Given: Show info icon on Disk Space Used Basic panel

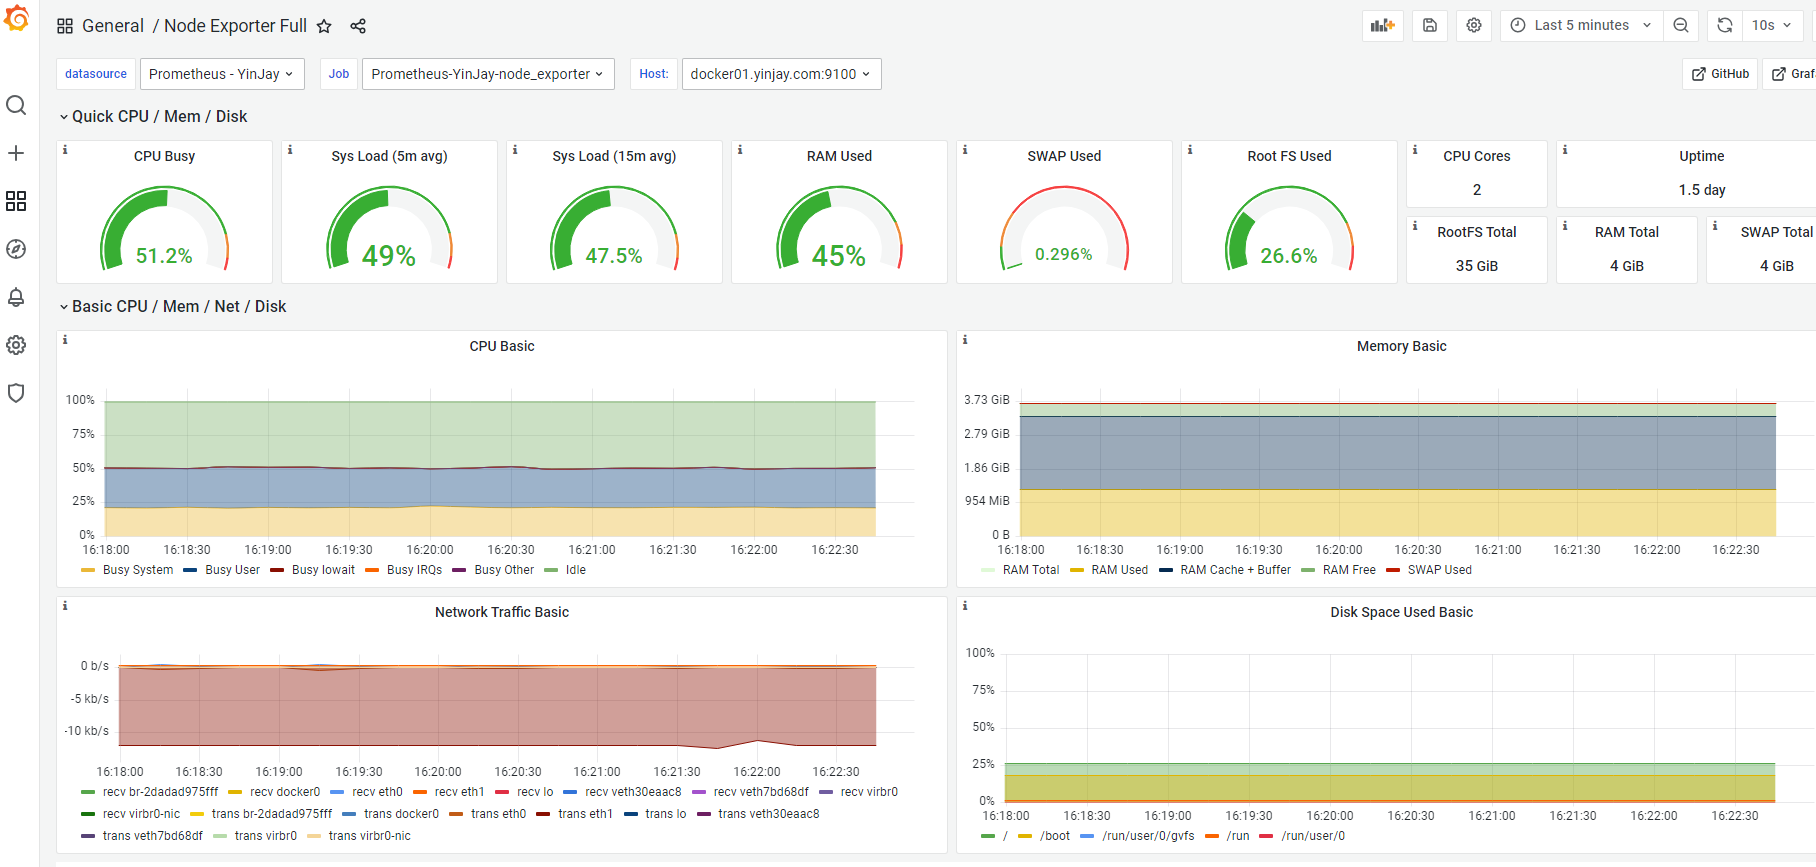Looking at the screenshot, I should pos(965,606).
